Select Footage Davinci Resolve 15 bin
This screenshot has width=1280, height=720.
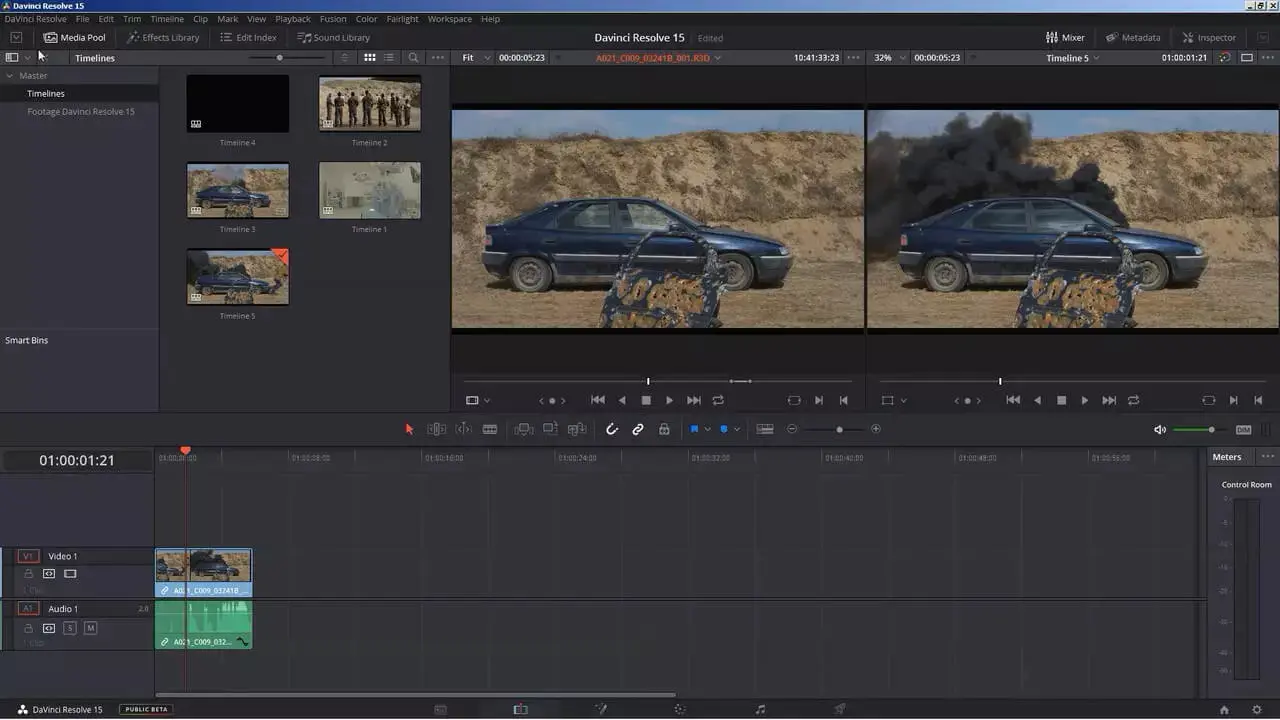[x=81, y=112]
